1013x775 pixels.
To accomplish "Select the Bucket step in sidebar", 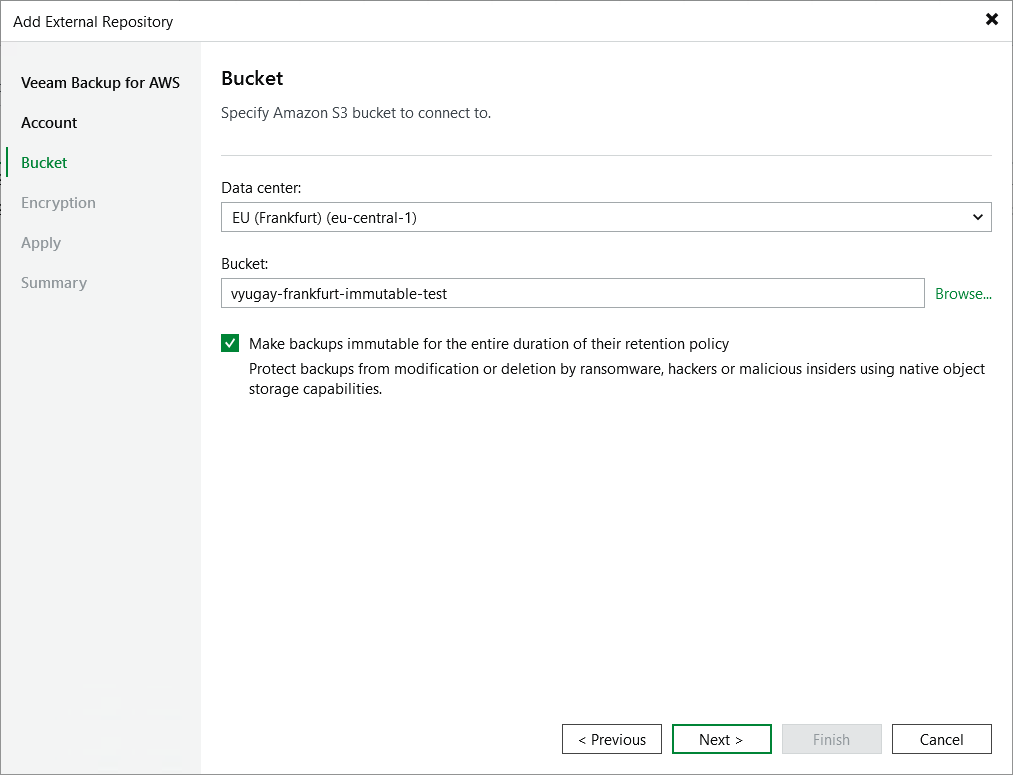I will click(44, 162).
